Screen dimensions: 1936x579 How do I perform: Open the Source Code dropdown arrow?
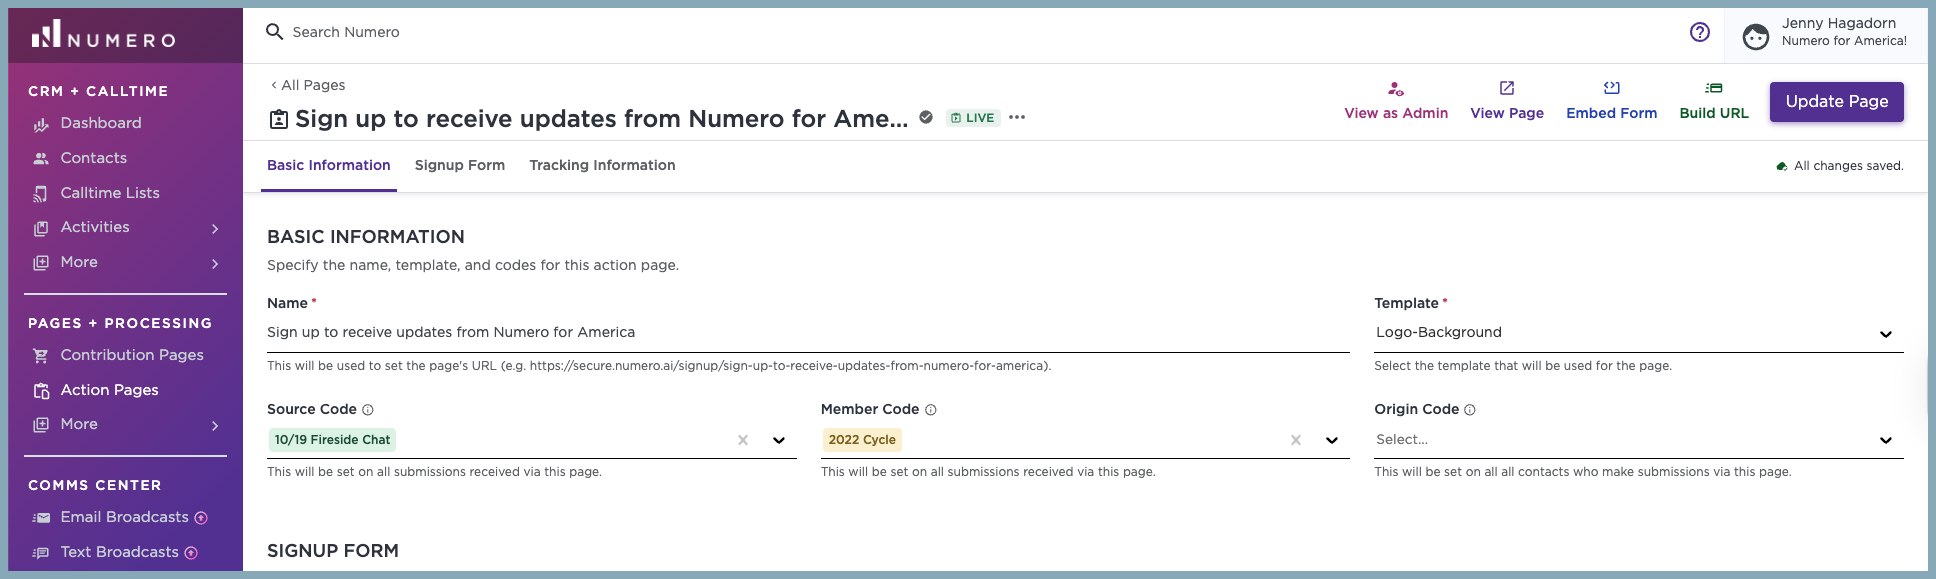779,440
